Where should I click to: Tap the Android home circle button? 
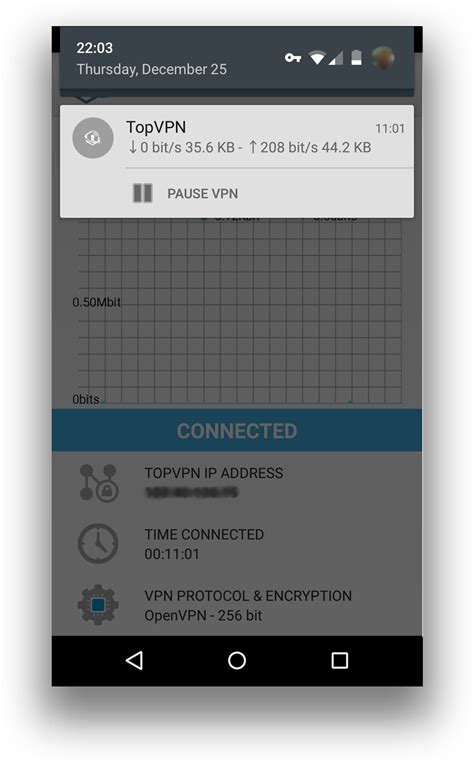point(237,660)
